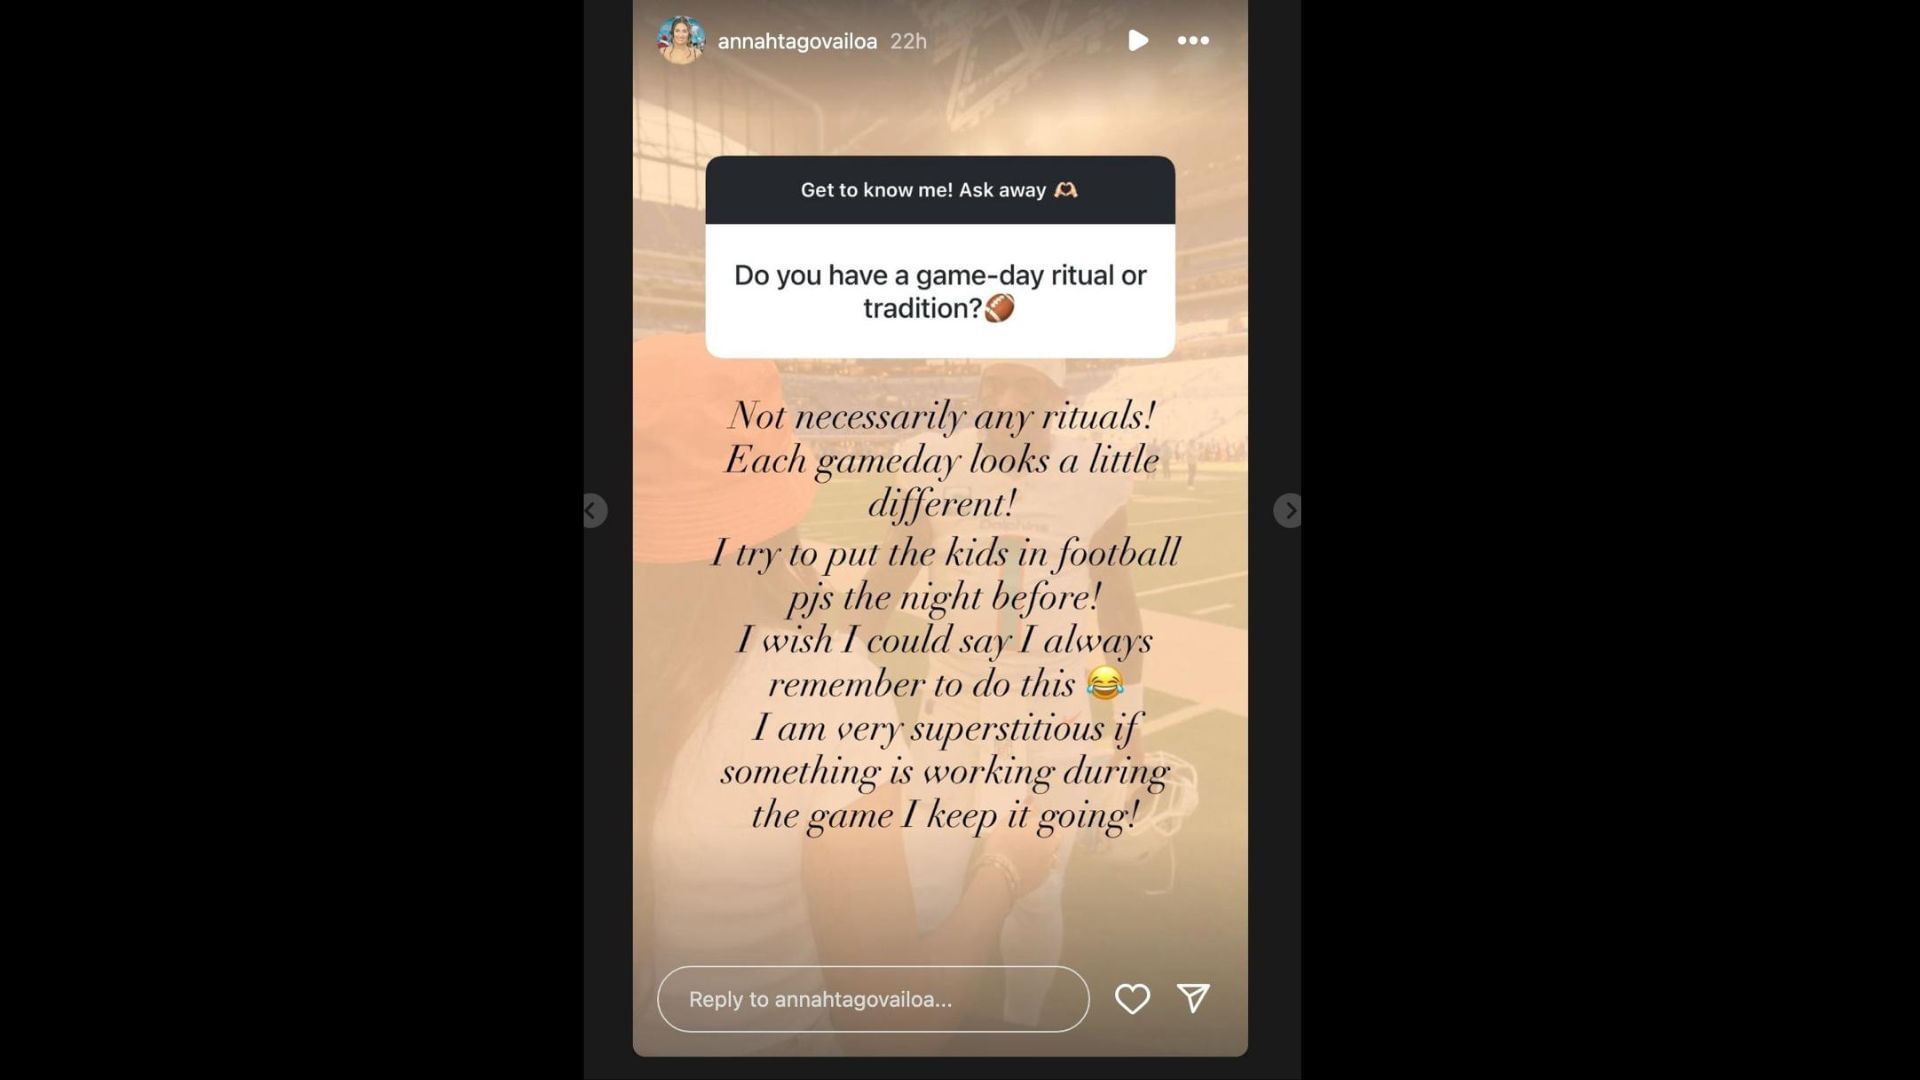The image size is (1920, 1080).
Task: Open the three-dot more options menu
Action: (x=1193, y=41)
